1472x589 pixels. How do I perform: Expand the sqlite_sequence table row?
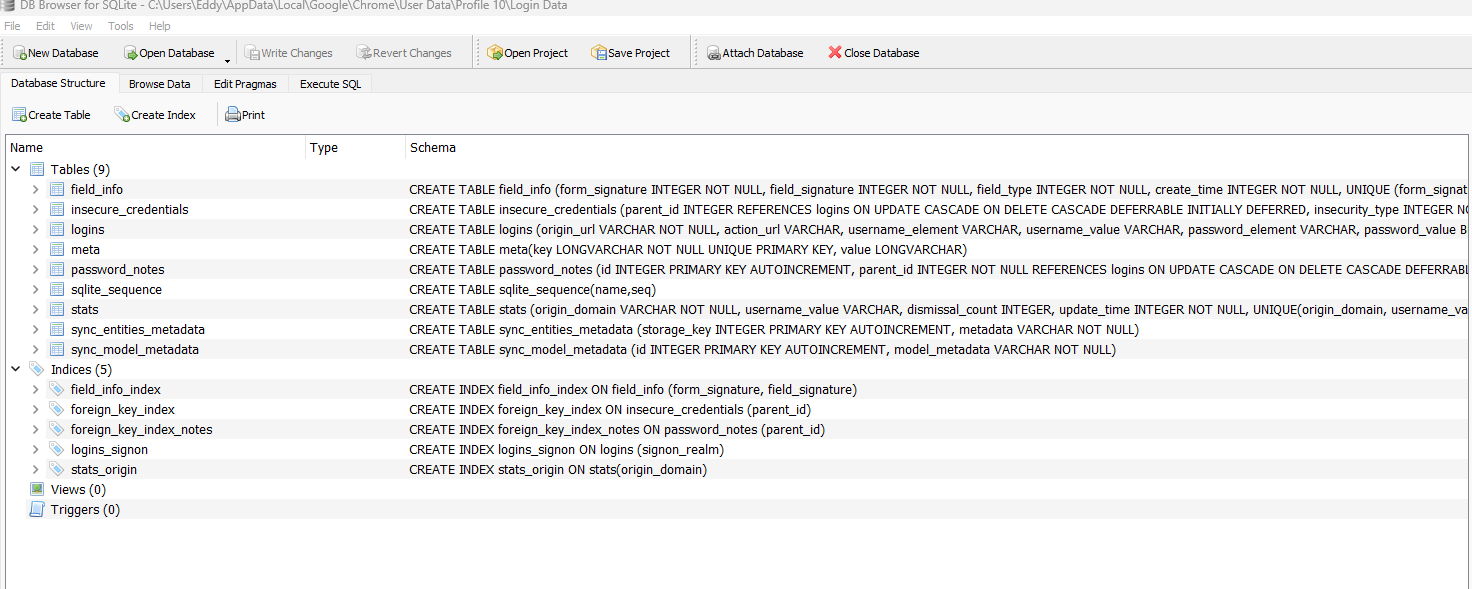coord(35,289)
